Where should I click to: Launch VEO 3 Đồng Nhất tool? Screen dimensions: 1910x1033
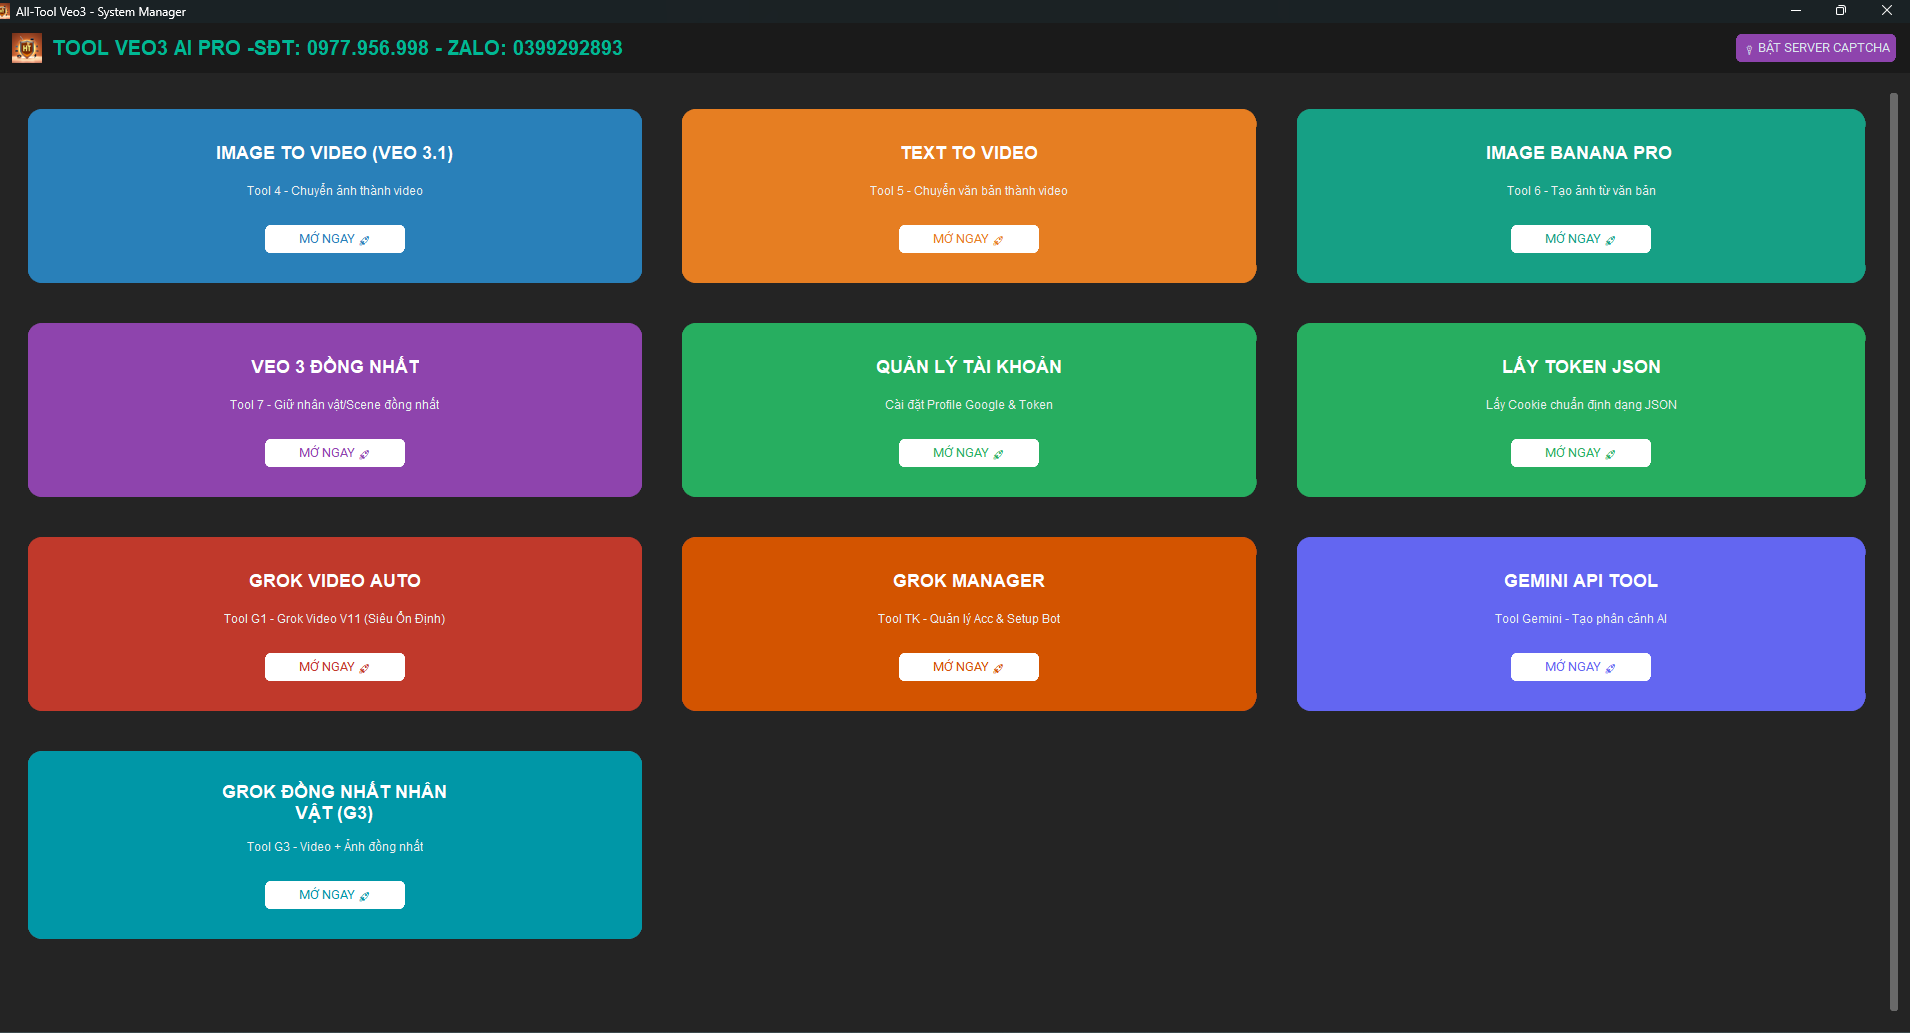334,453
